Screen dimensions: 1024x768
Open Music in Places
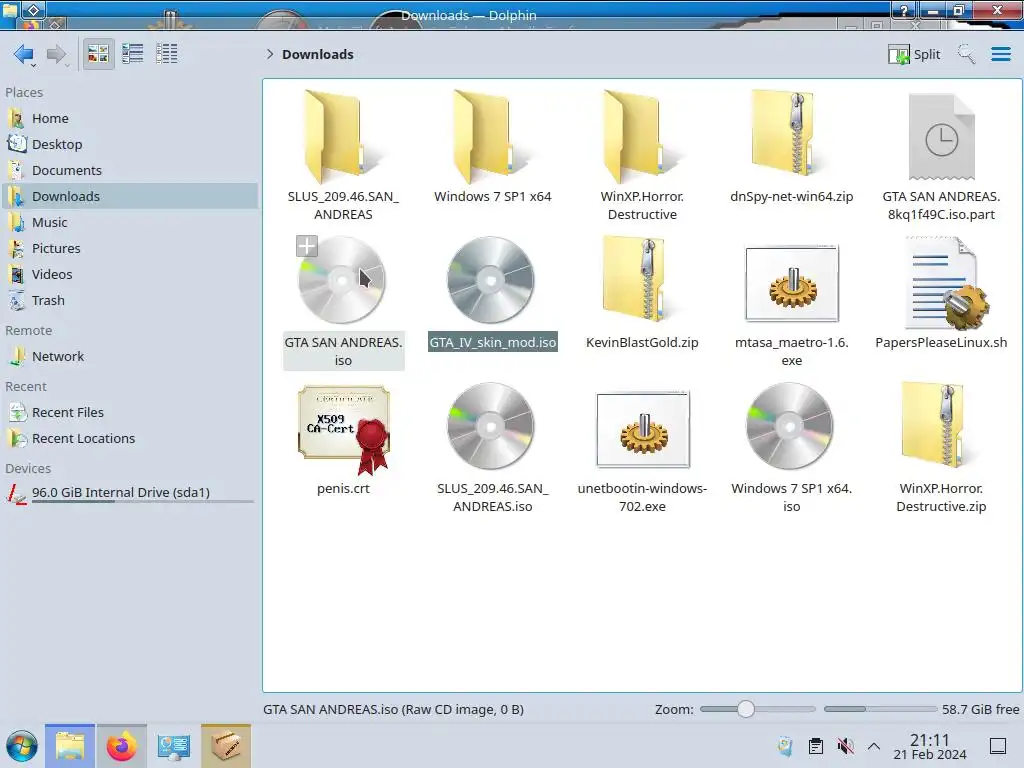pyautogui.click(x=129, y=223)
